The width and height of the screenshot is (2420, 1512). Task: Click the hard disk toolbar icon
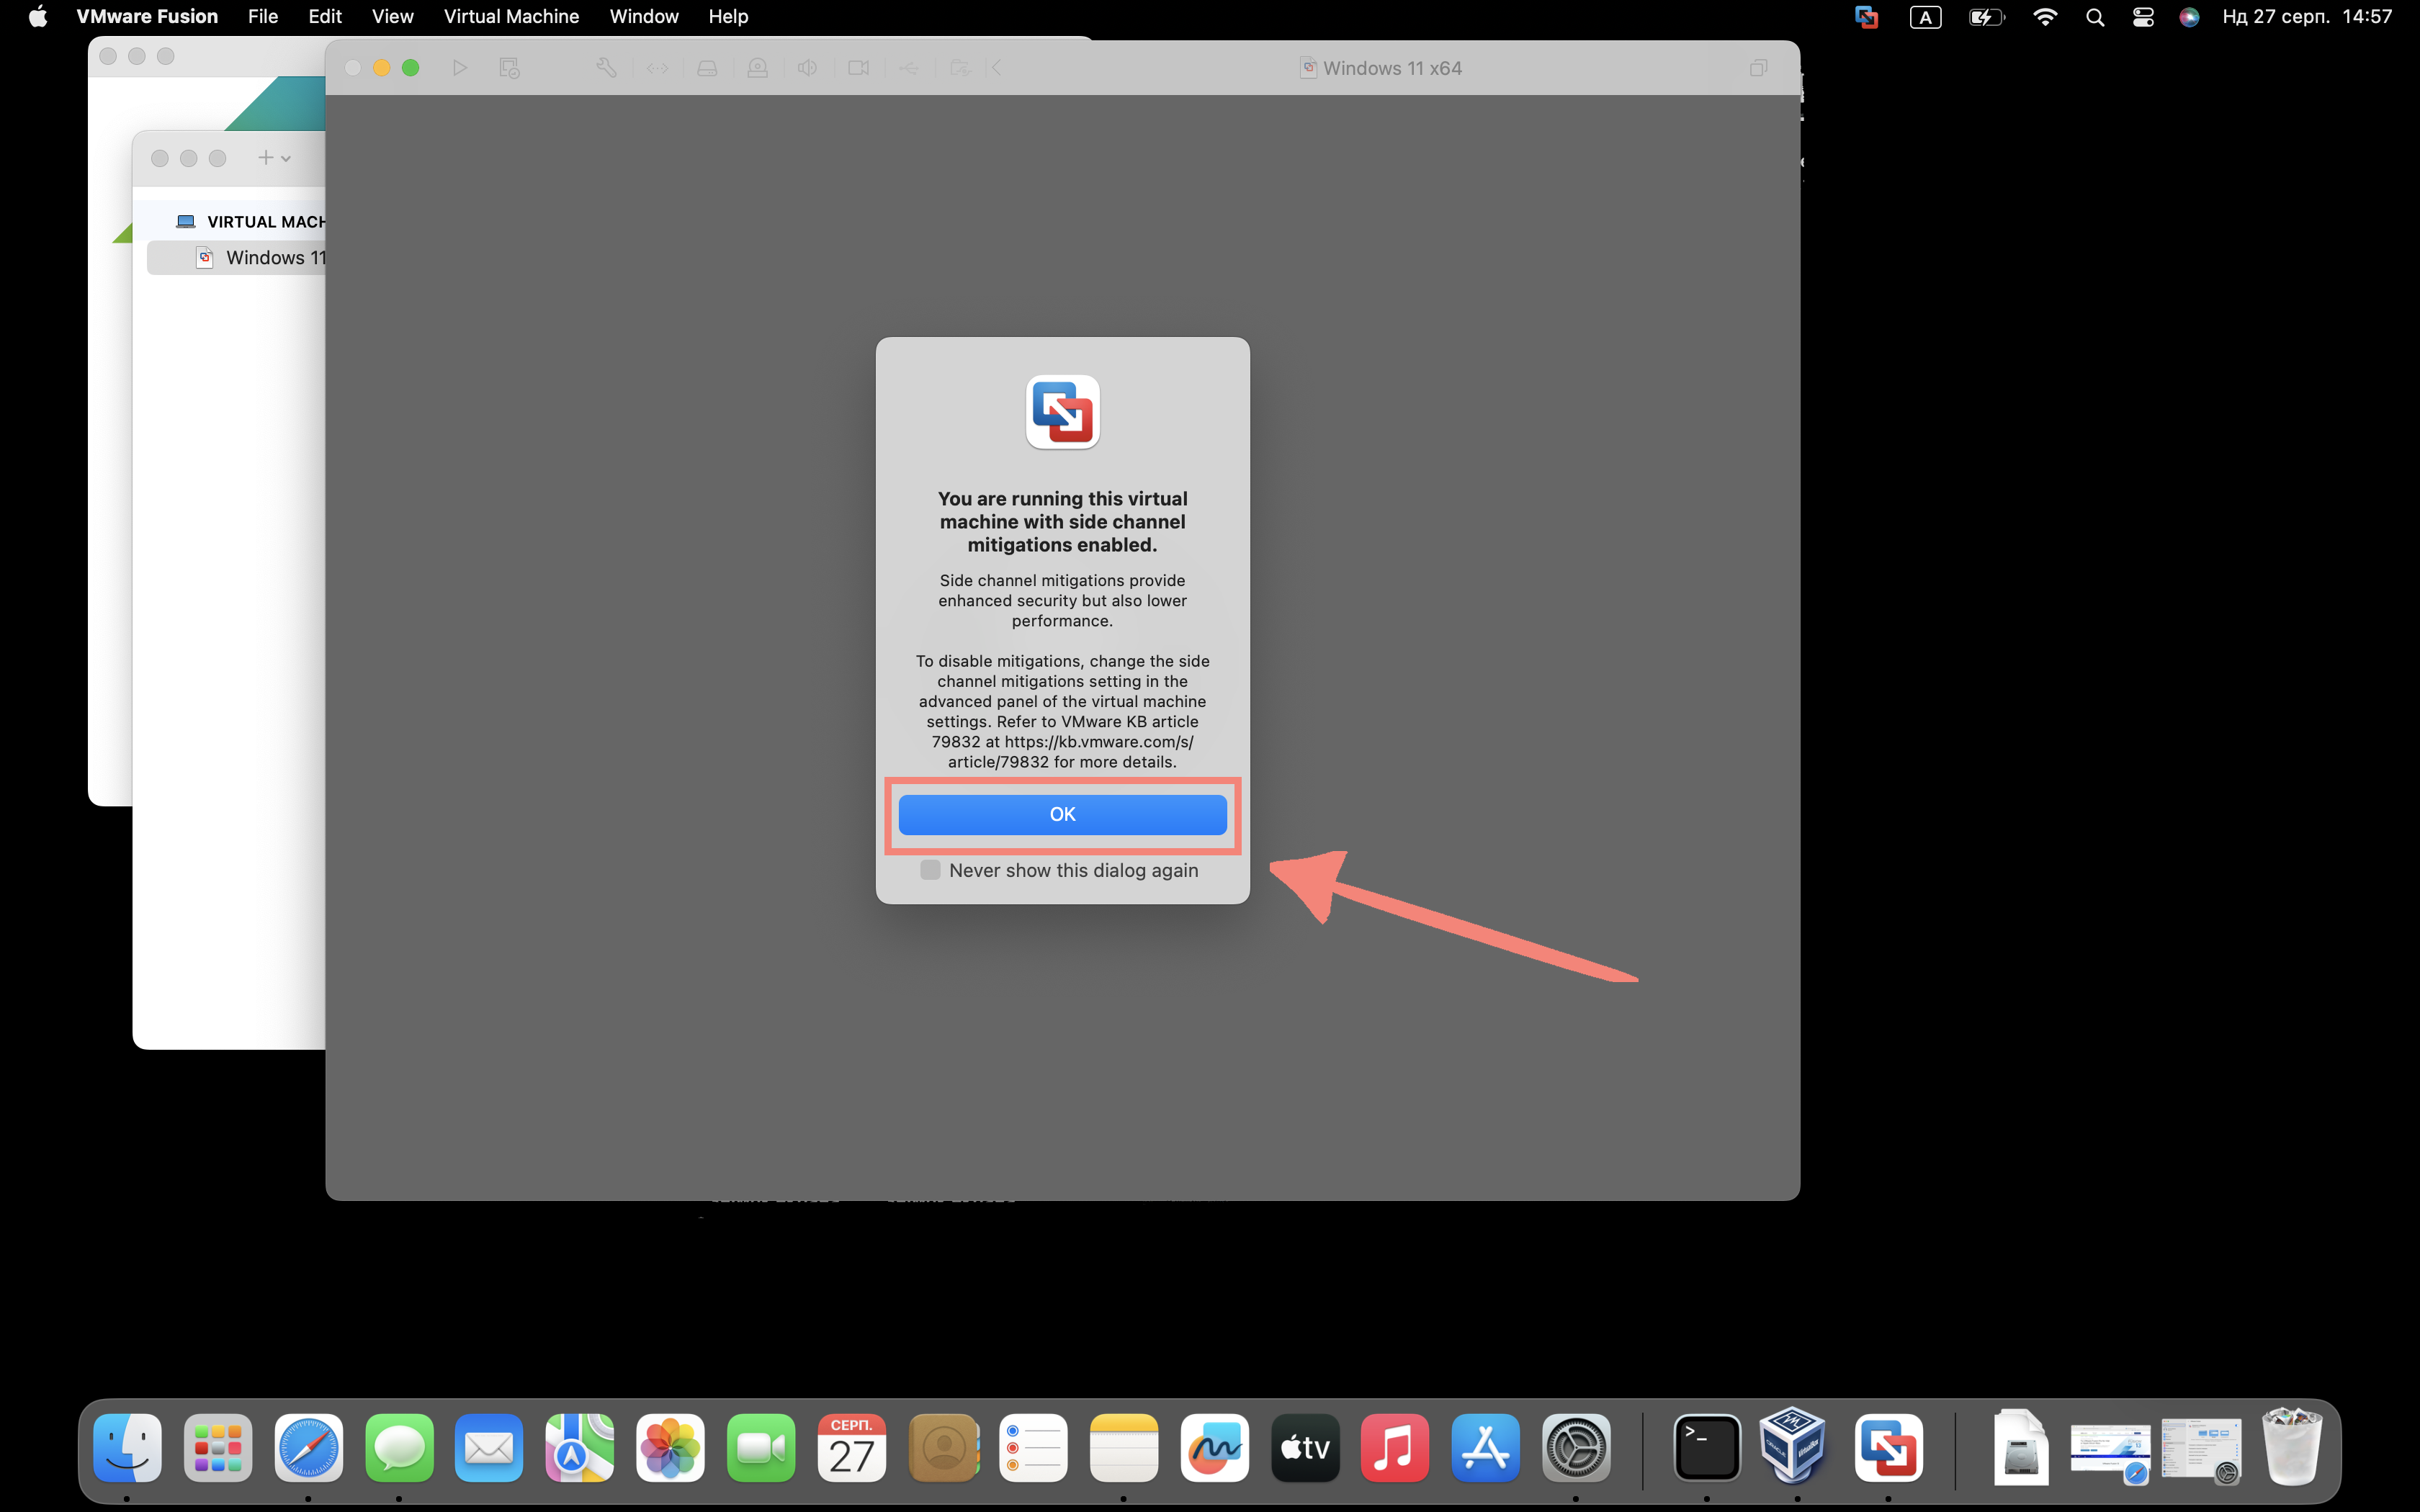click(x=707, y=68)
